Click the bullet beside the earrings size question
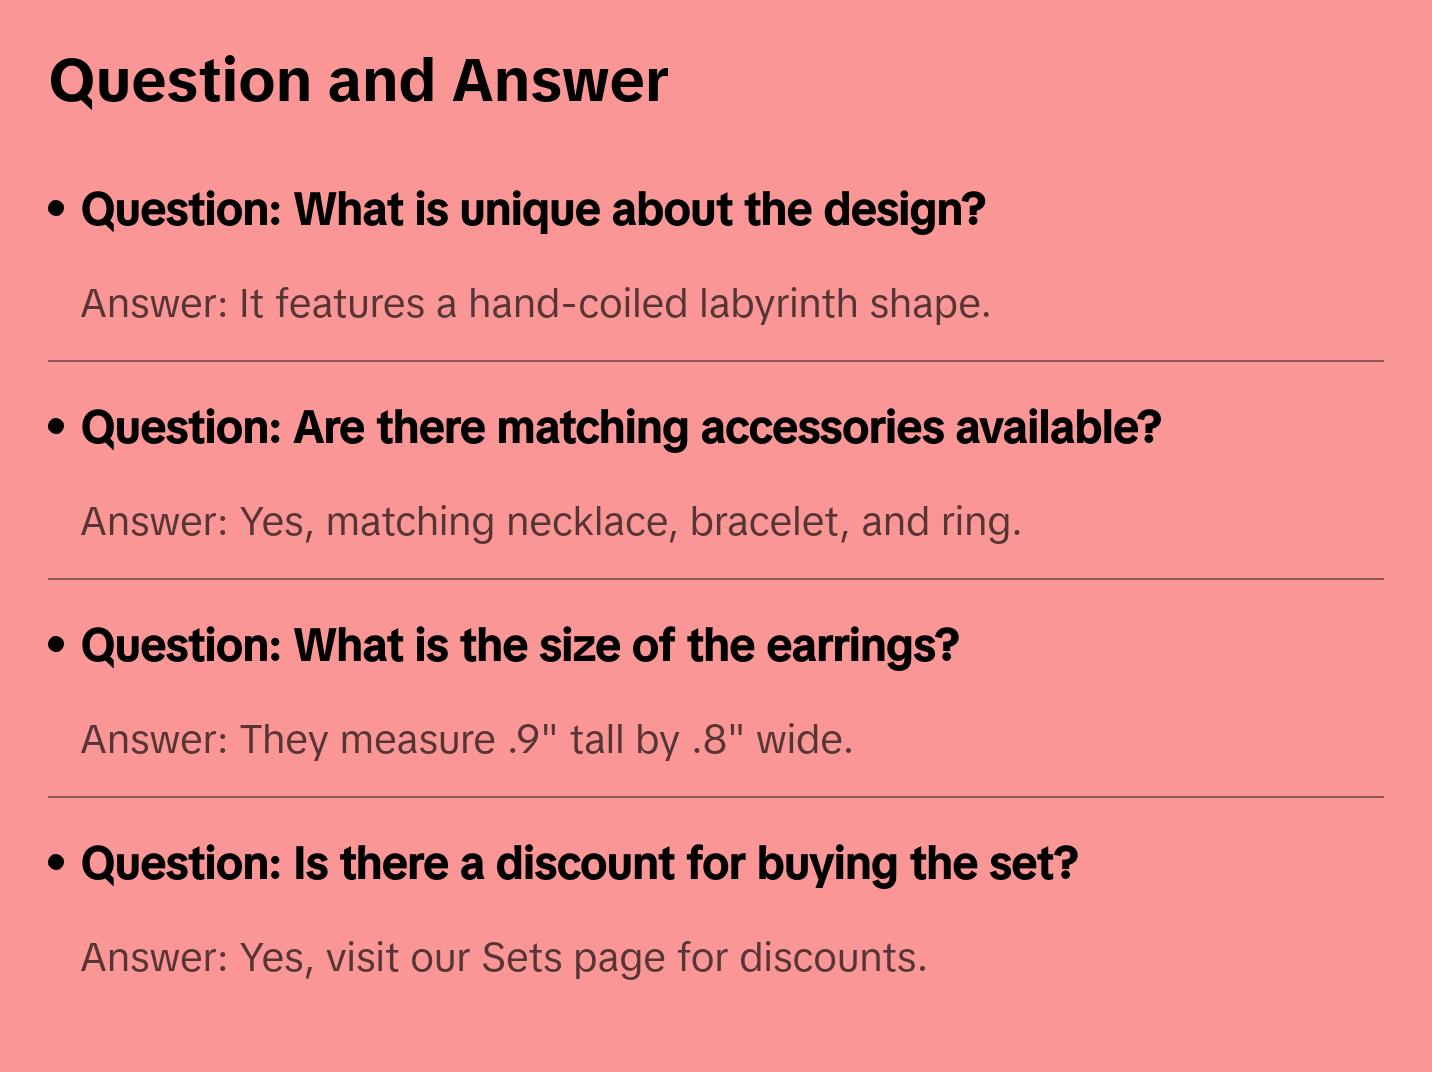Screen dimensions: 1432x1072 pos(57,645)
